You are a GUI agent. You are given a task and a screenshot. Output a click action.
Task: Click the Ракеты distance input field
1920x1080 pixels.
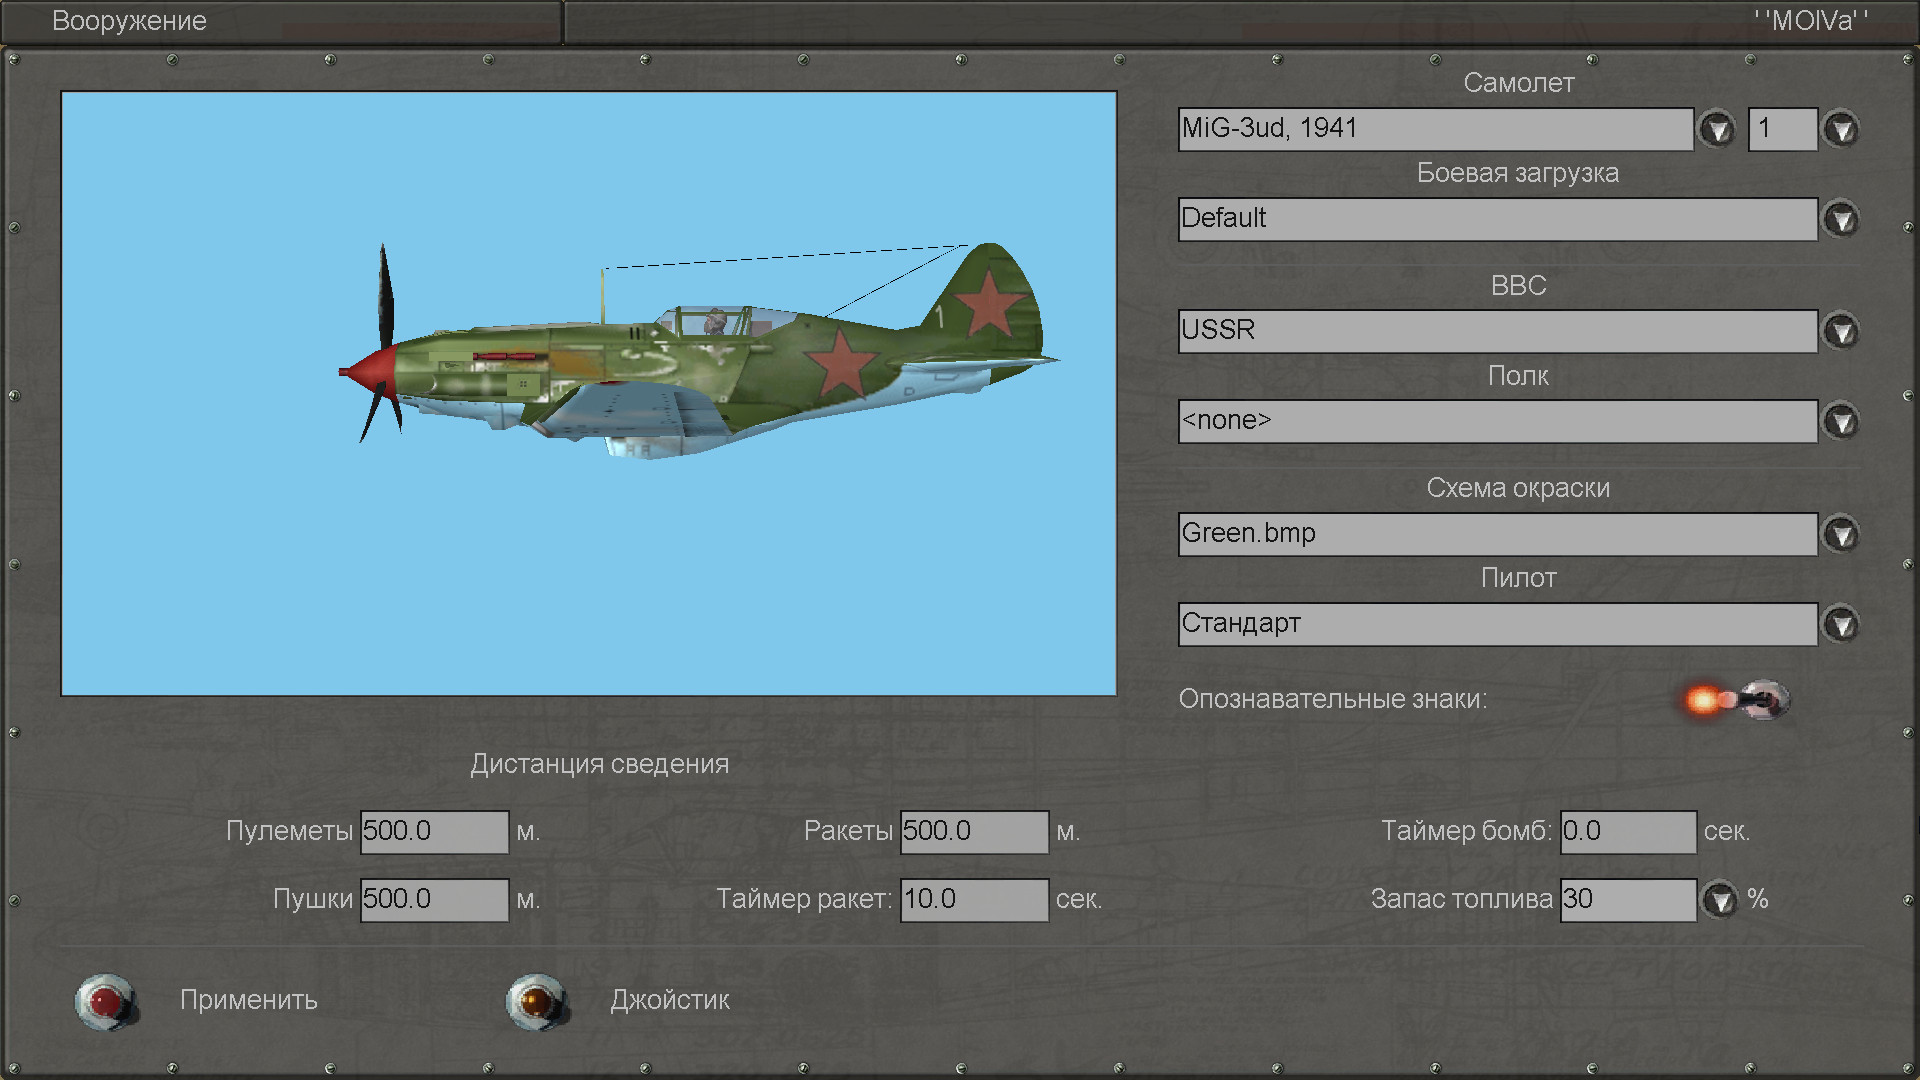coord(974,831)
